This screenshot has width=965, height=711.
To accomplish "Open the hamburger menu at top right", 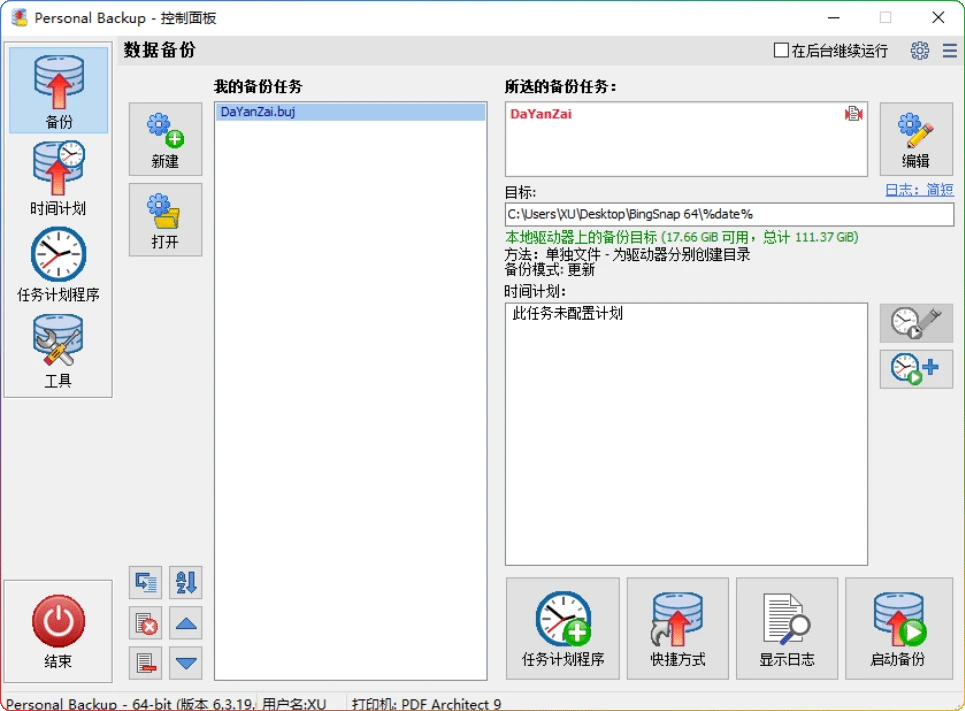I will pyautogui.click(x=949, y=50).
